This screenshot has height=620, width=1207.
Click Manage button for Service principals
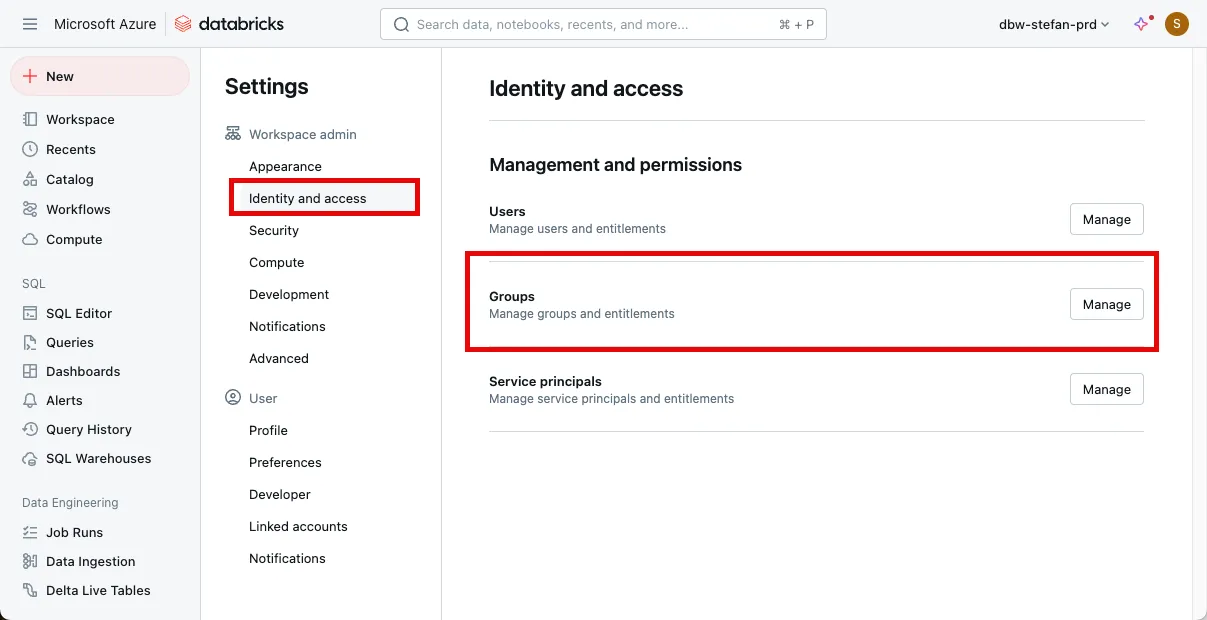coord(1106,389)
